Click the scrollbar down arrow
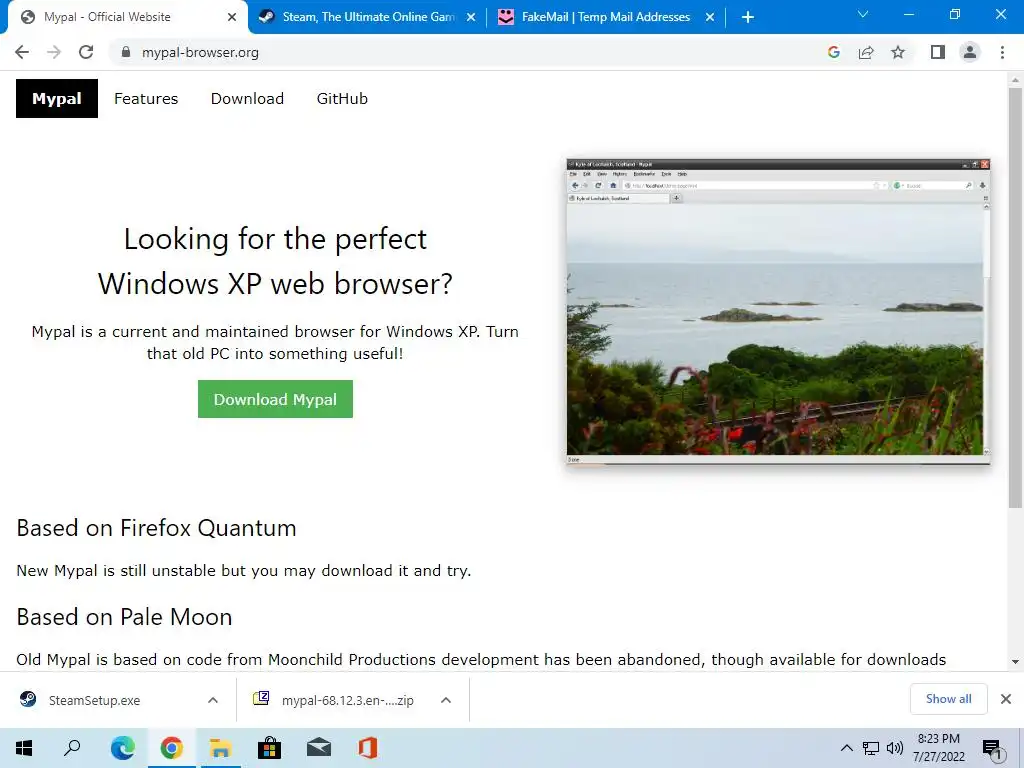This screenshot has width=1024, height=768. [1015, 662]
